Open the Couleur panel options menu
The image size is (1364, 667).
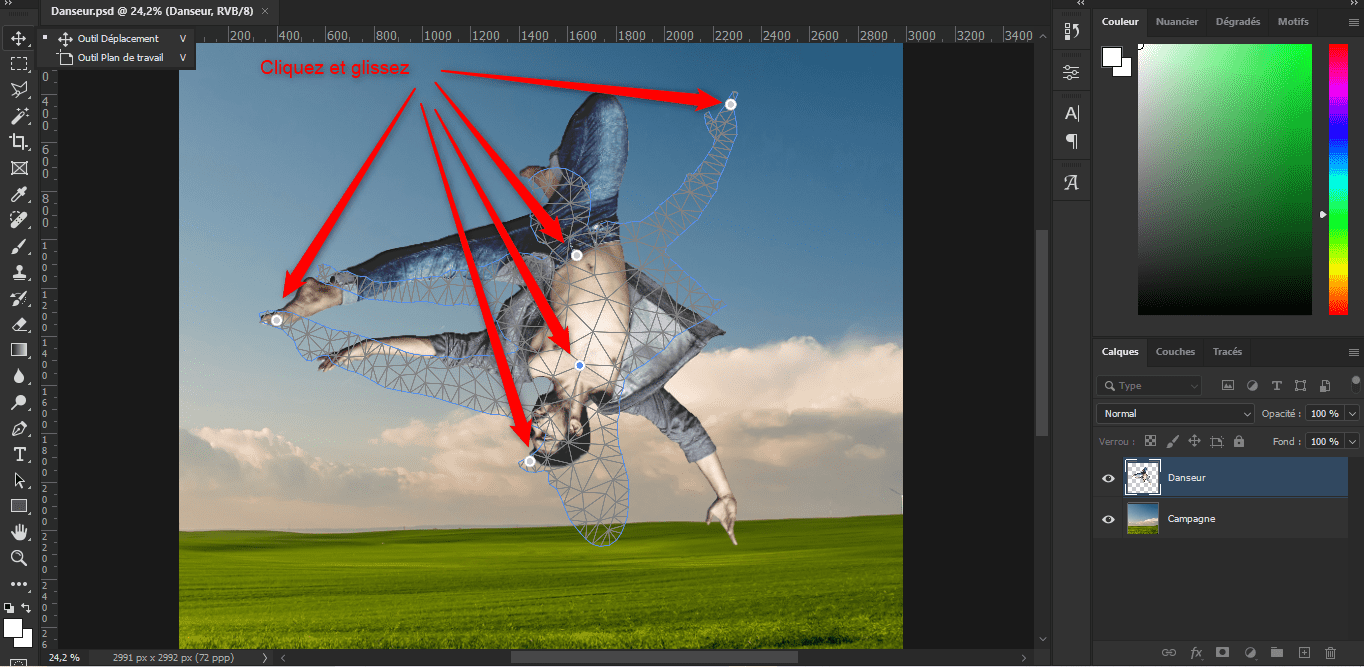click(1354, 22)
